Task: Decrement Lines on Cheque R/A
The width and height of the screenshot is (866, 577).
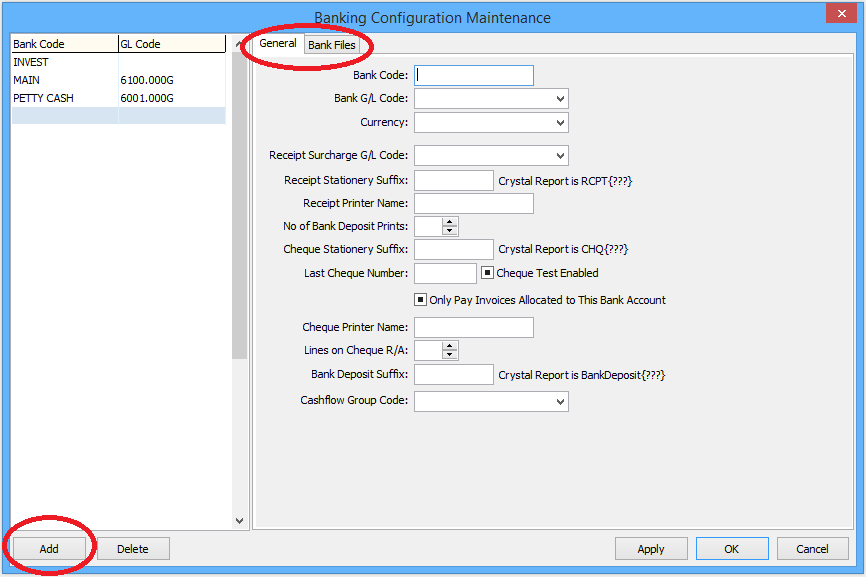Action: coord(450,354)
